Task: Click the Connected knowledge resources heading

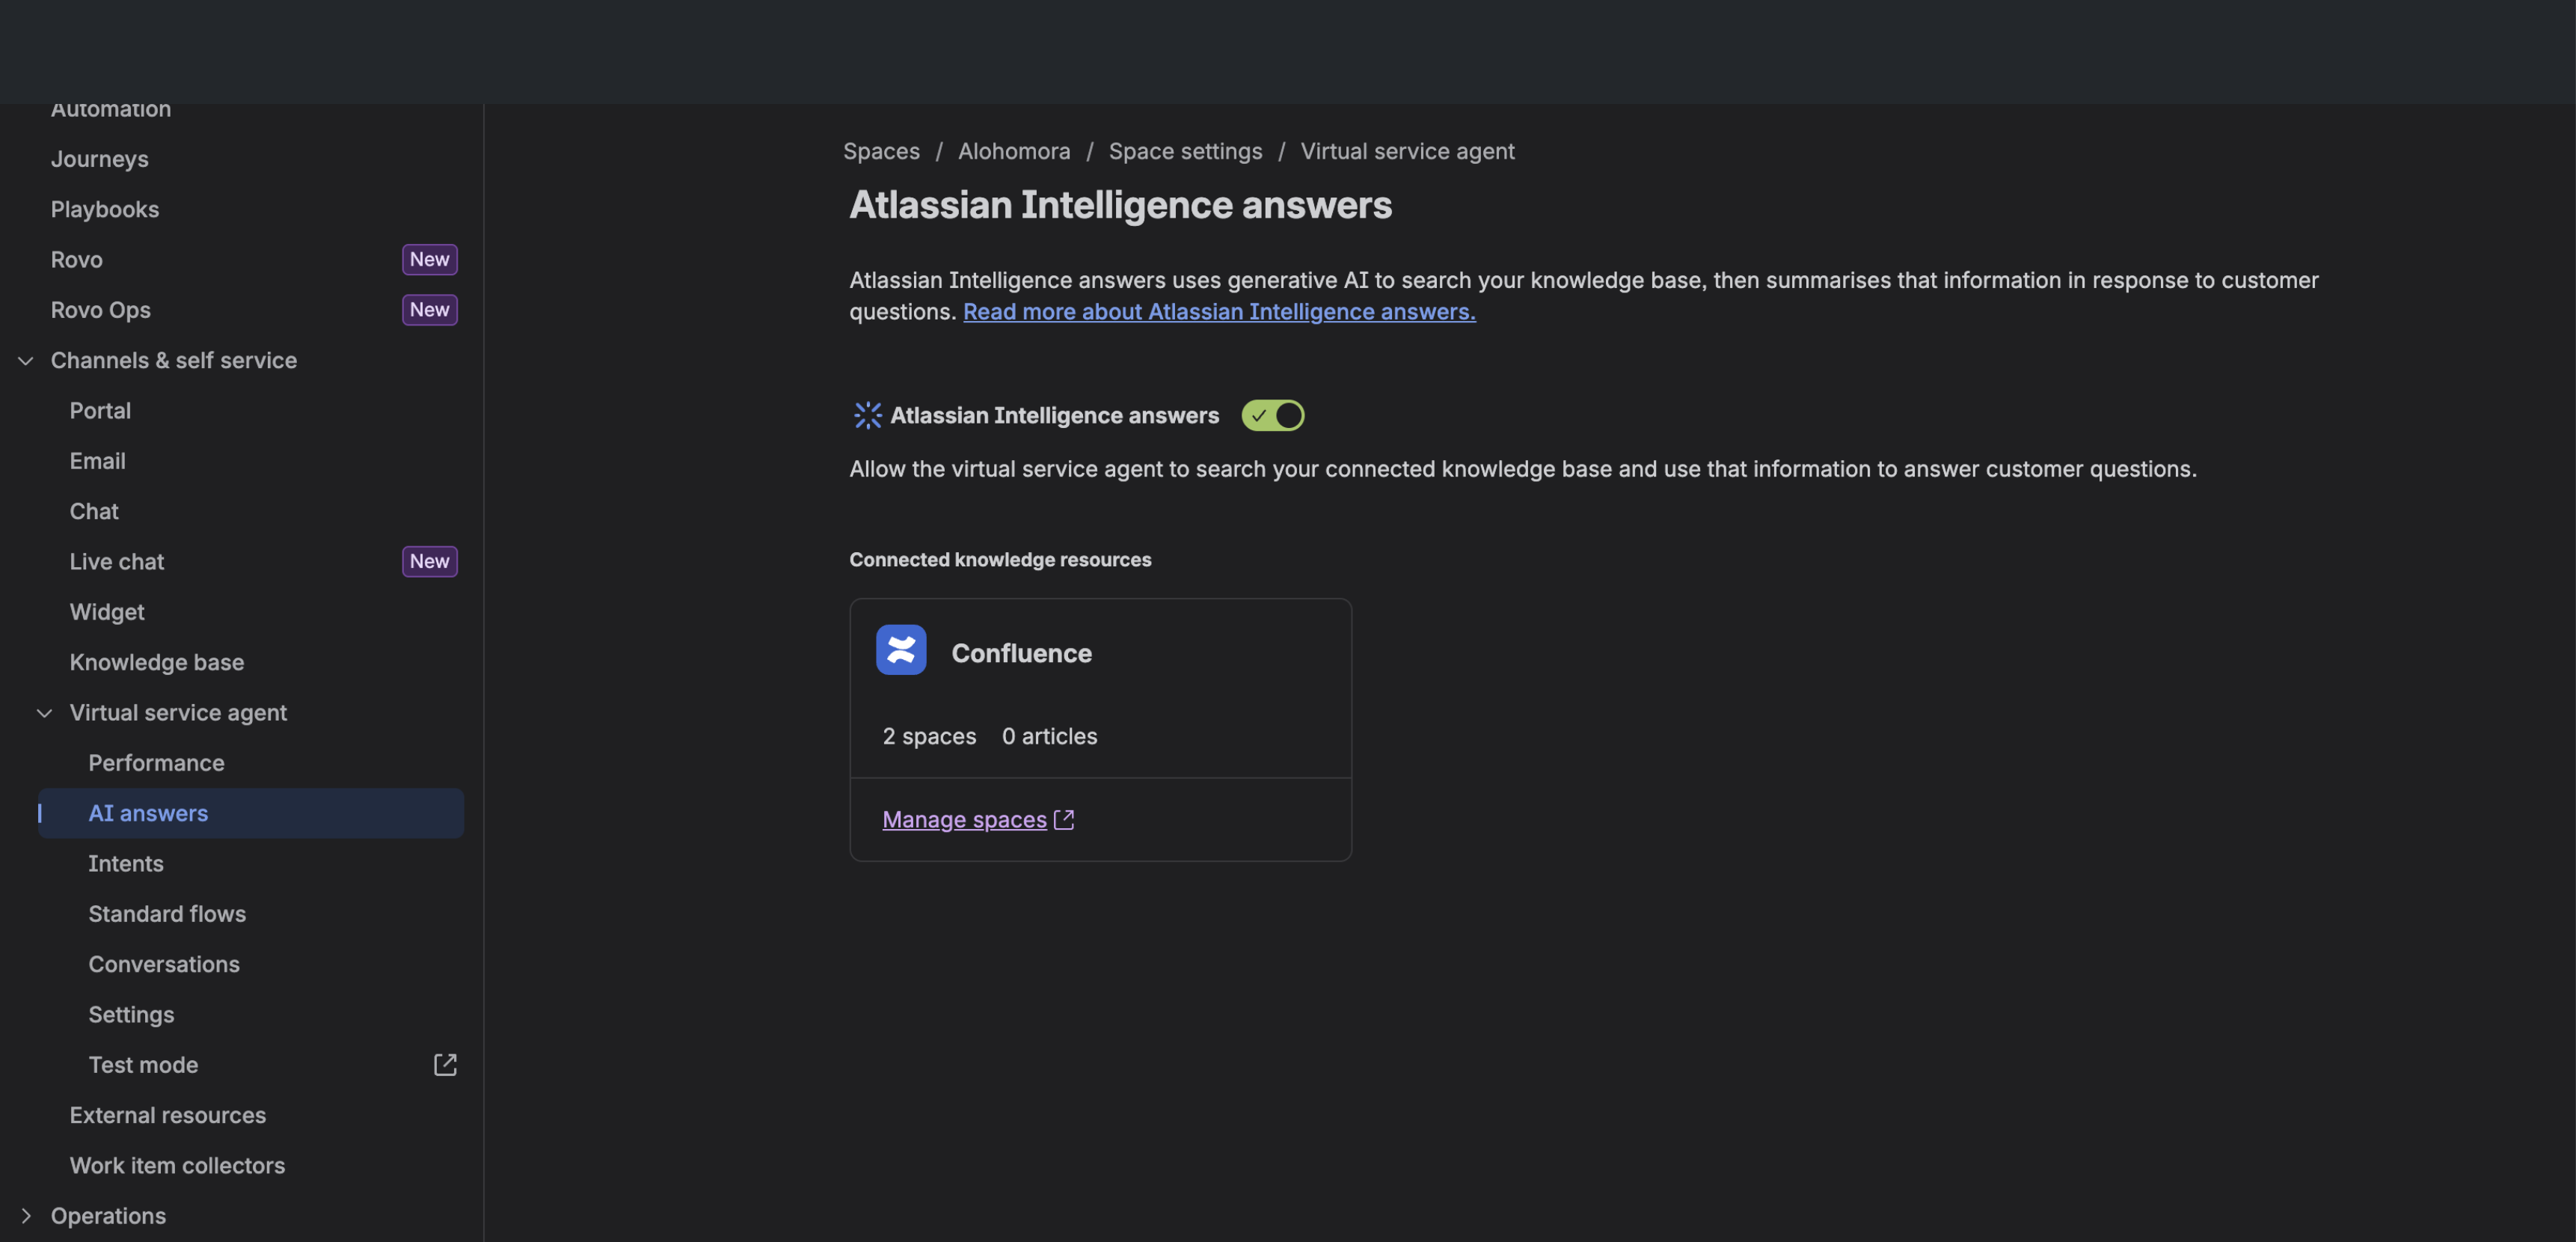Action: (x=1000, y=560)
